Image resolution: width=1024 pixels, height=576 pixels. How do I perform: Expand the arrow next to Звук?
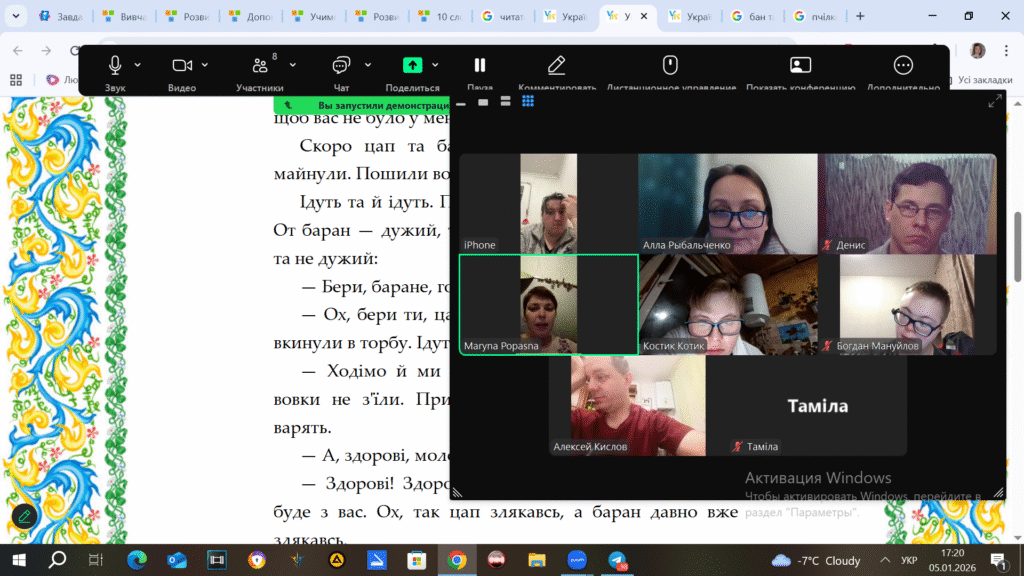tap(138, 65)
